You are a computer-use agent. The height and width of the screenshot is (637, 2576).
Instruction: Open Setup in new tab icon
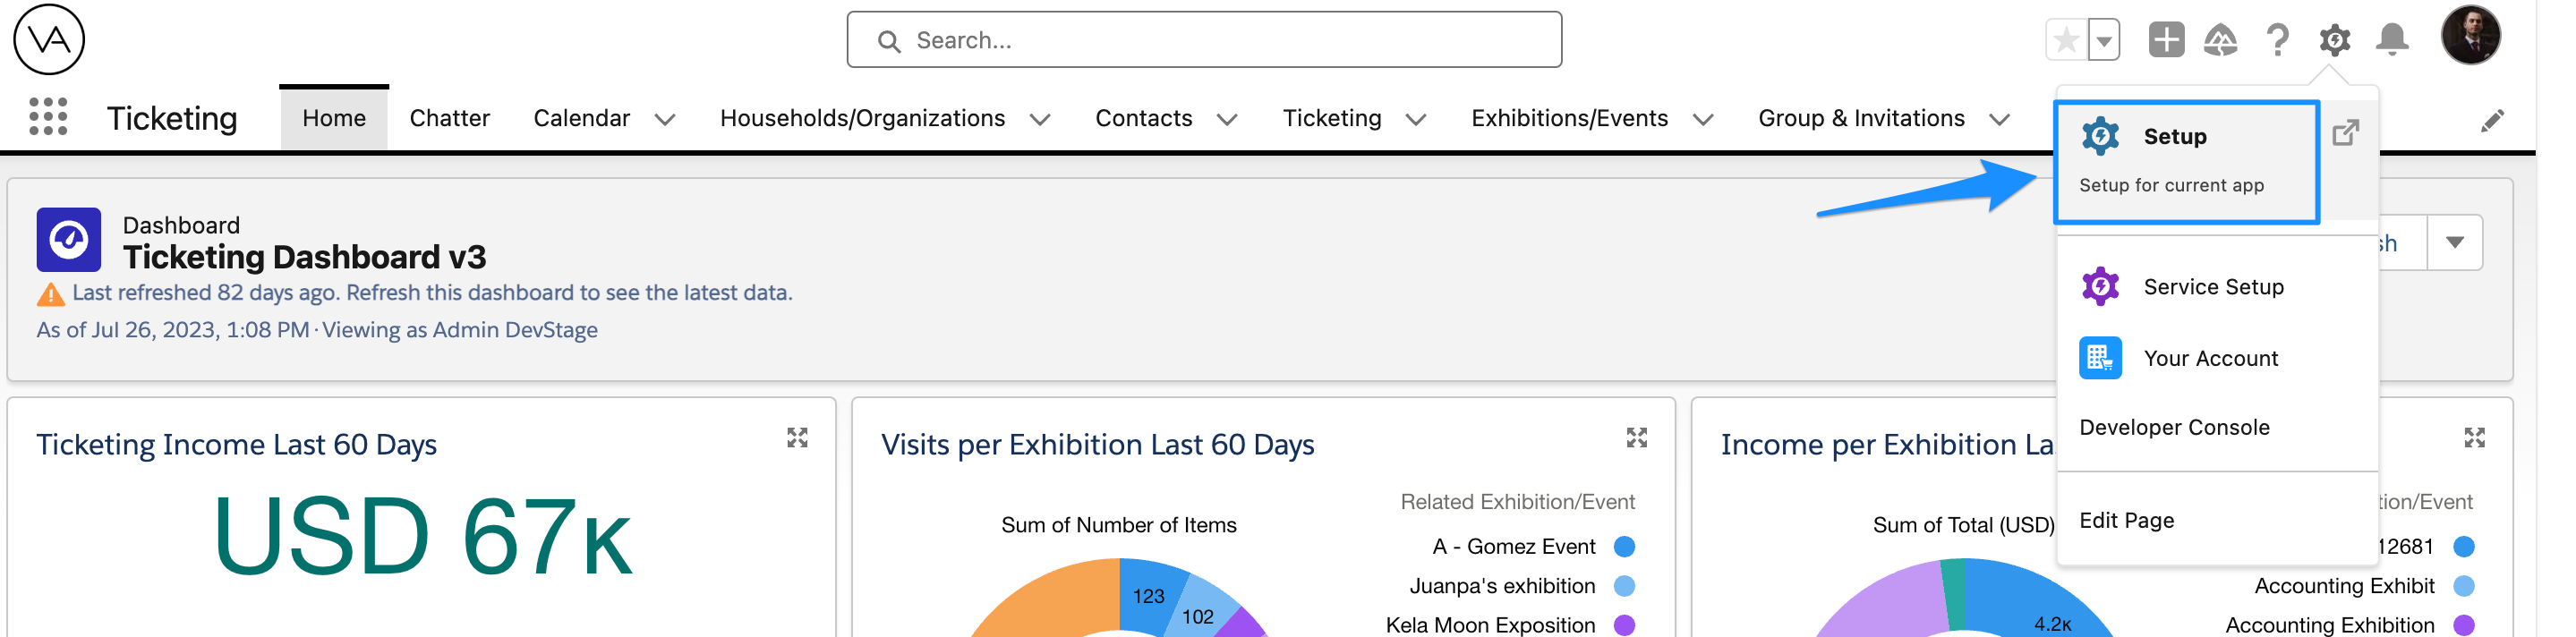tap(2346, 133)
